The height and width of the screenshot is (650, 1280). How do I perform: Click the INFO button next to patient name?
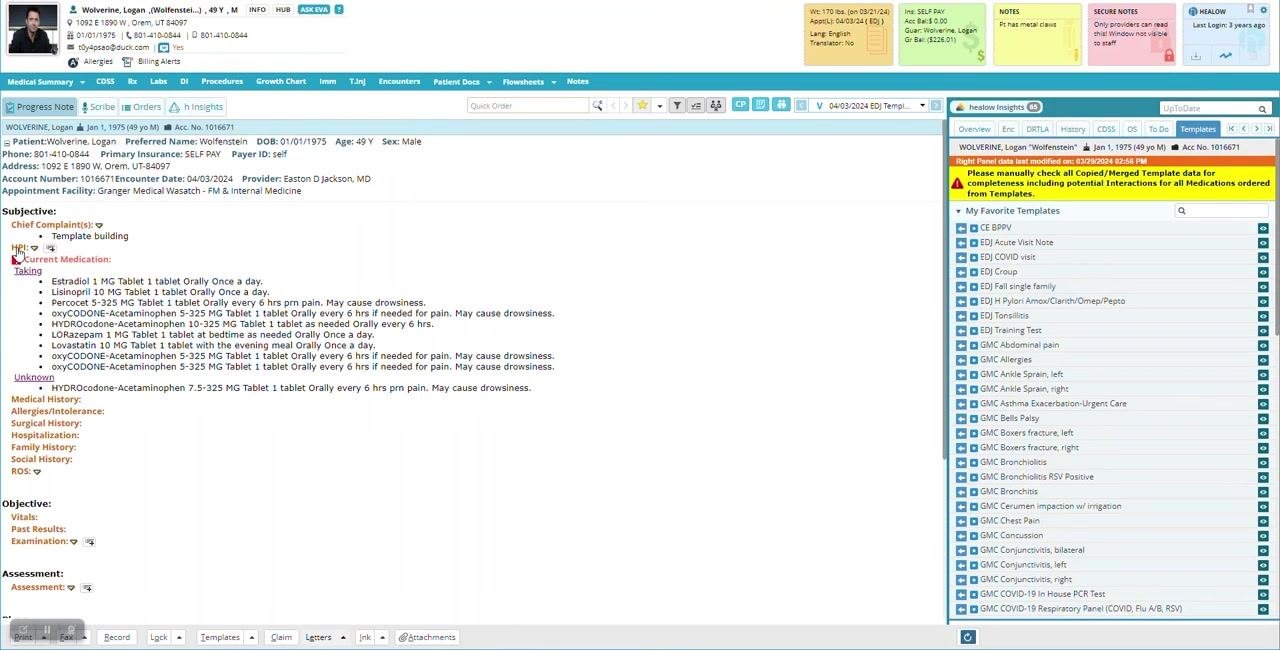(257, 10)
